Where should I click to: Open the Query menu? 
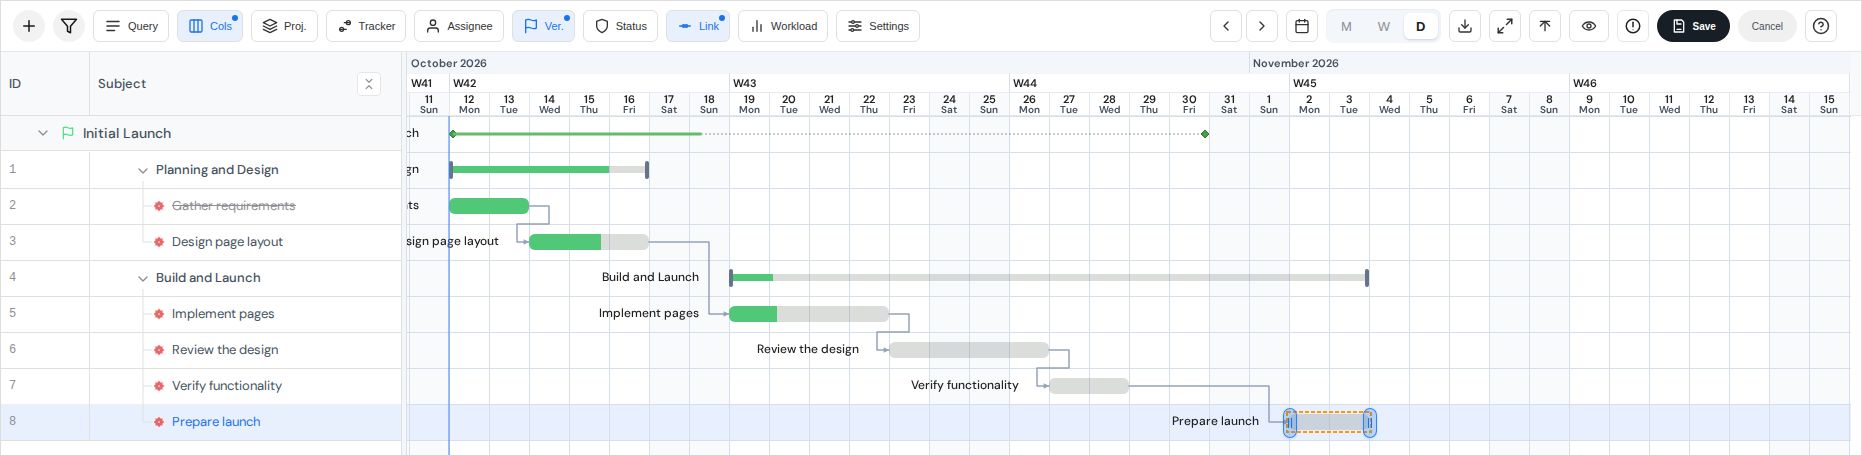131,26
